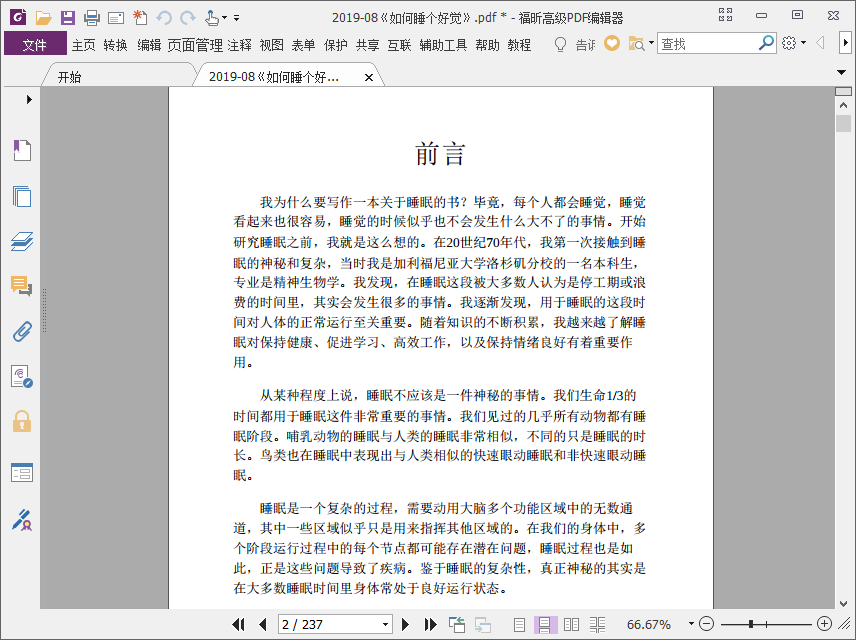Click the undo arrow in the quick toolbar

[164, 18]
